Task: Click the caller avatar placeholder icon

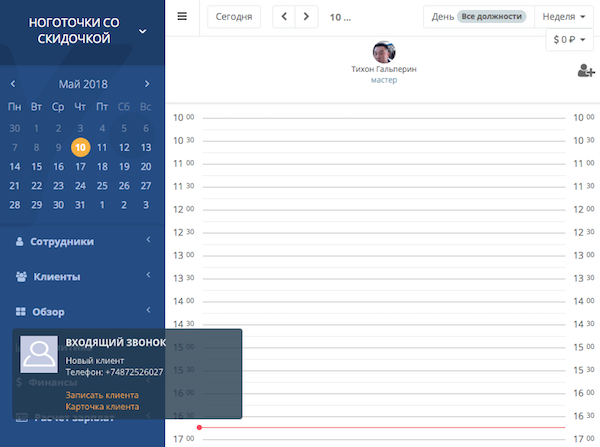Action: tap(39, 354)
